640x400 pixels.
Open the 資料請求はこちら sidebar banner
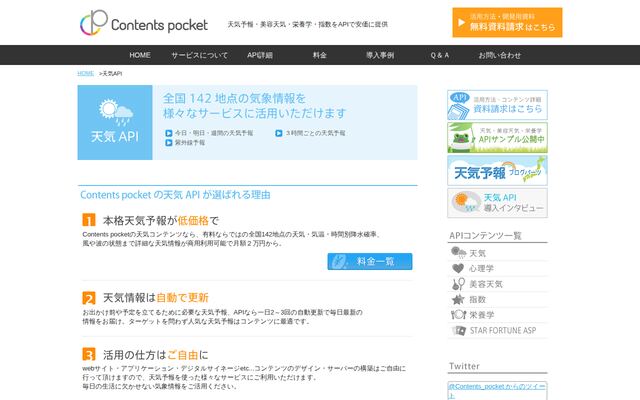(497, 105)
